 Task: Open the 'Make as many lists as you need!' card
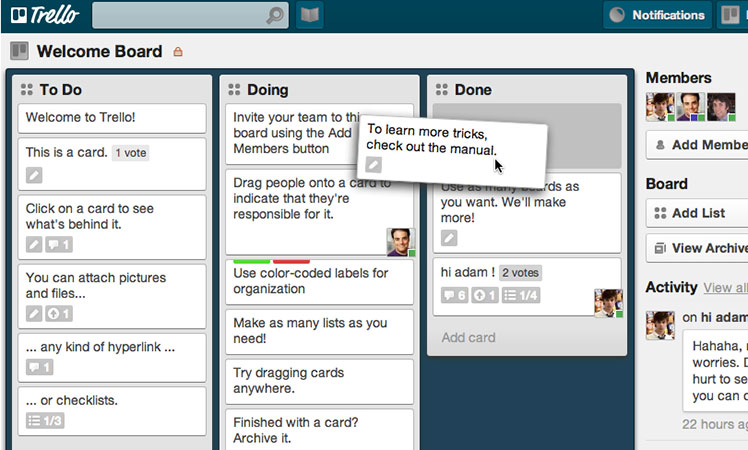(x=320, y=332)
